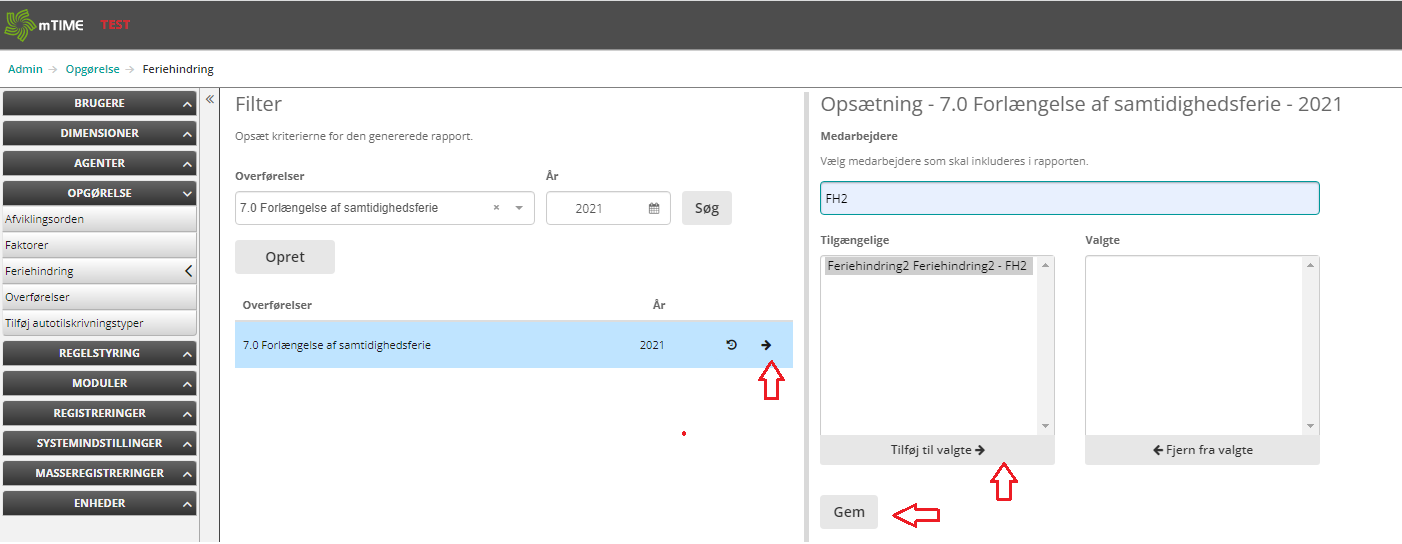Click the Opret button
The image size is (1402, 544).
(285, 257)
